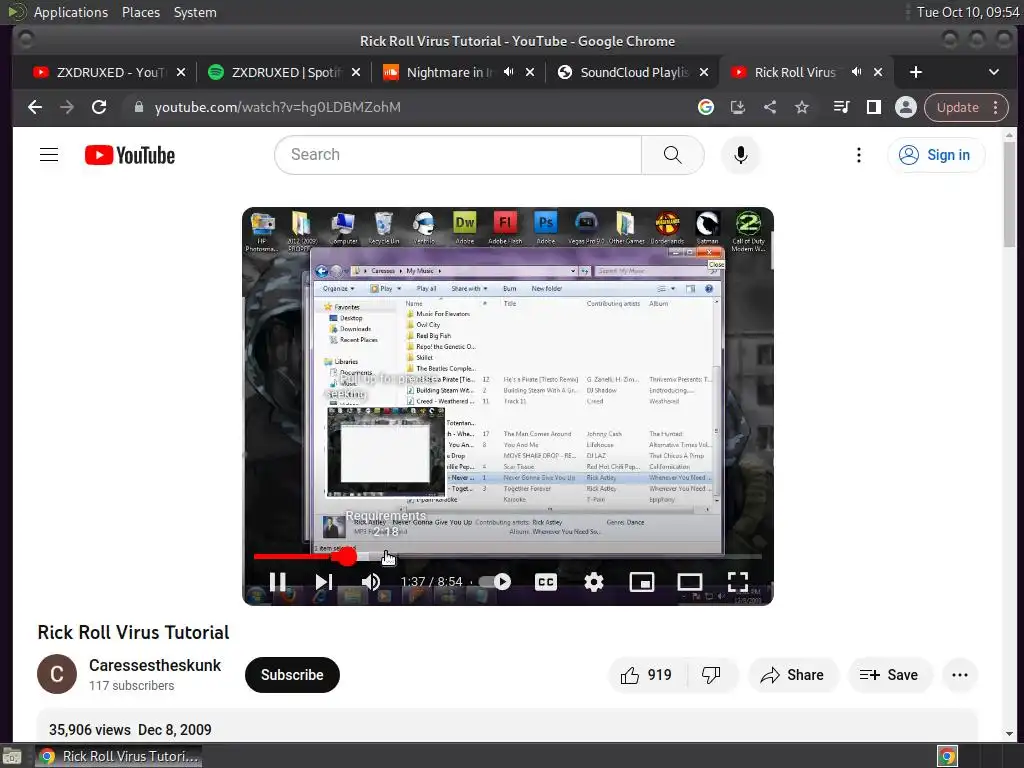Focus the YouTube search field
Viewport: 1024px width, 768px height.
click(x=458, y=155)
